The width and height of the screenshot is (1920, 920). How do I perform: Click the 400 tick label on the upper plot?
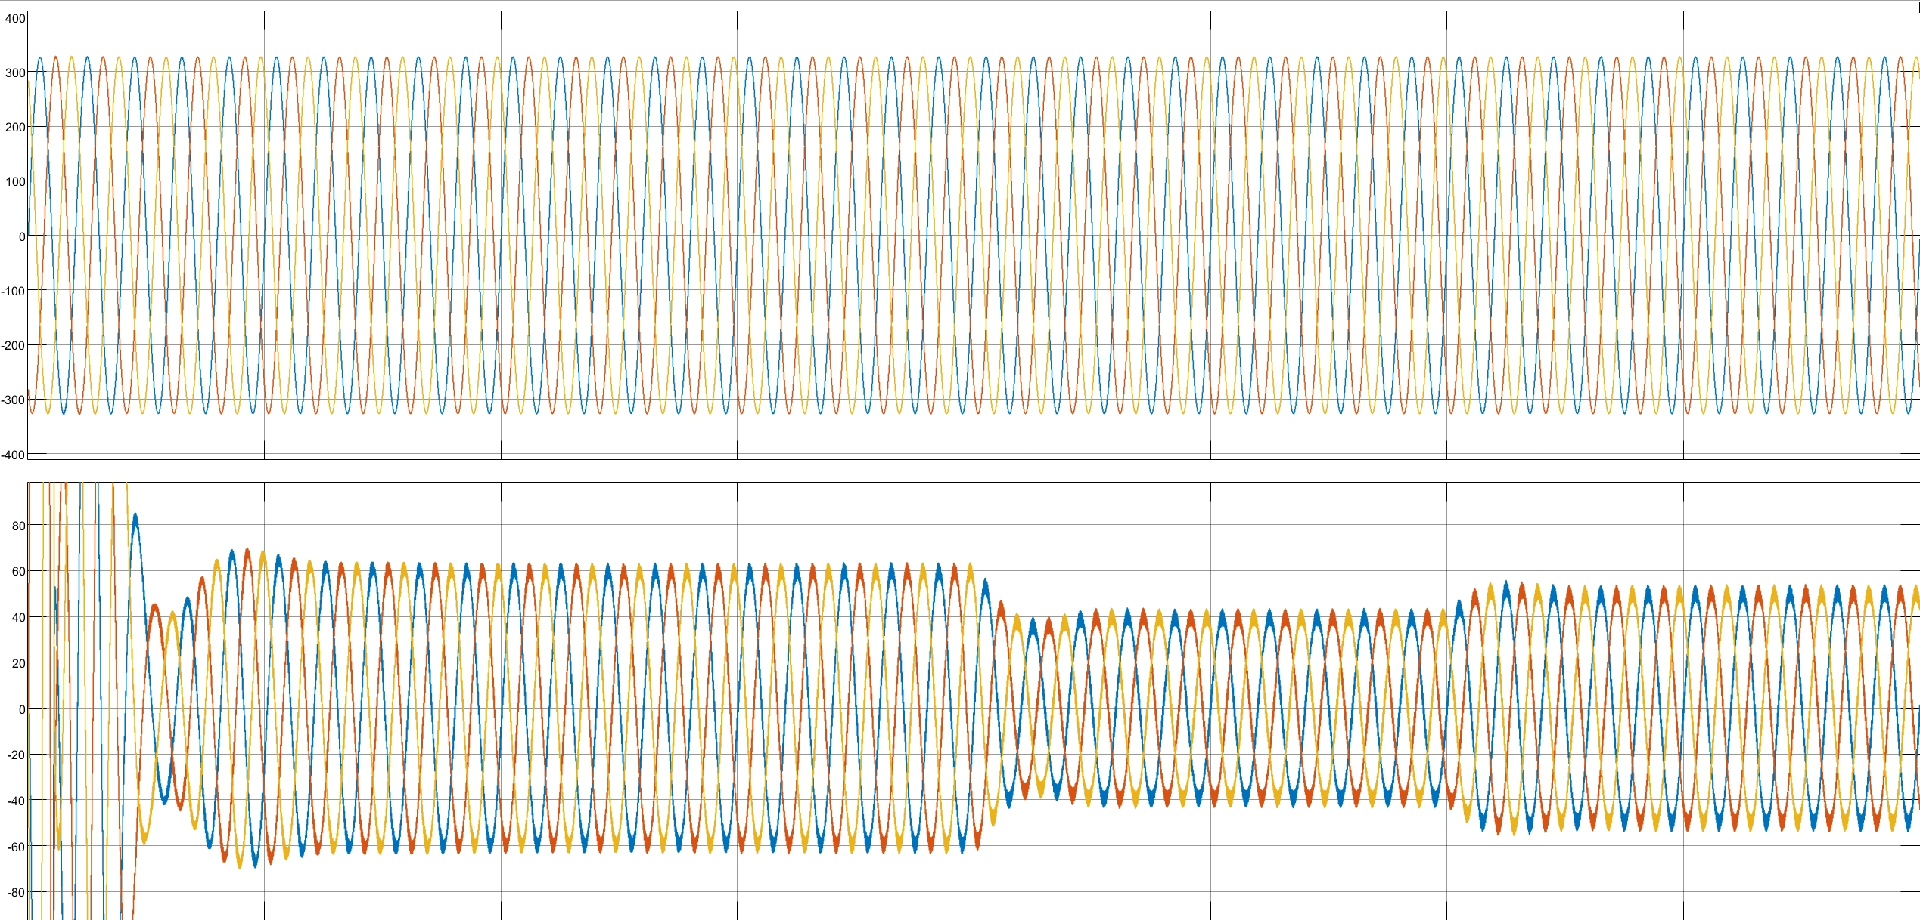click(15, 18)
